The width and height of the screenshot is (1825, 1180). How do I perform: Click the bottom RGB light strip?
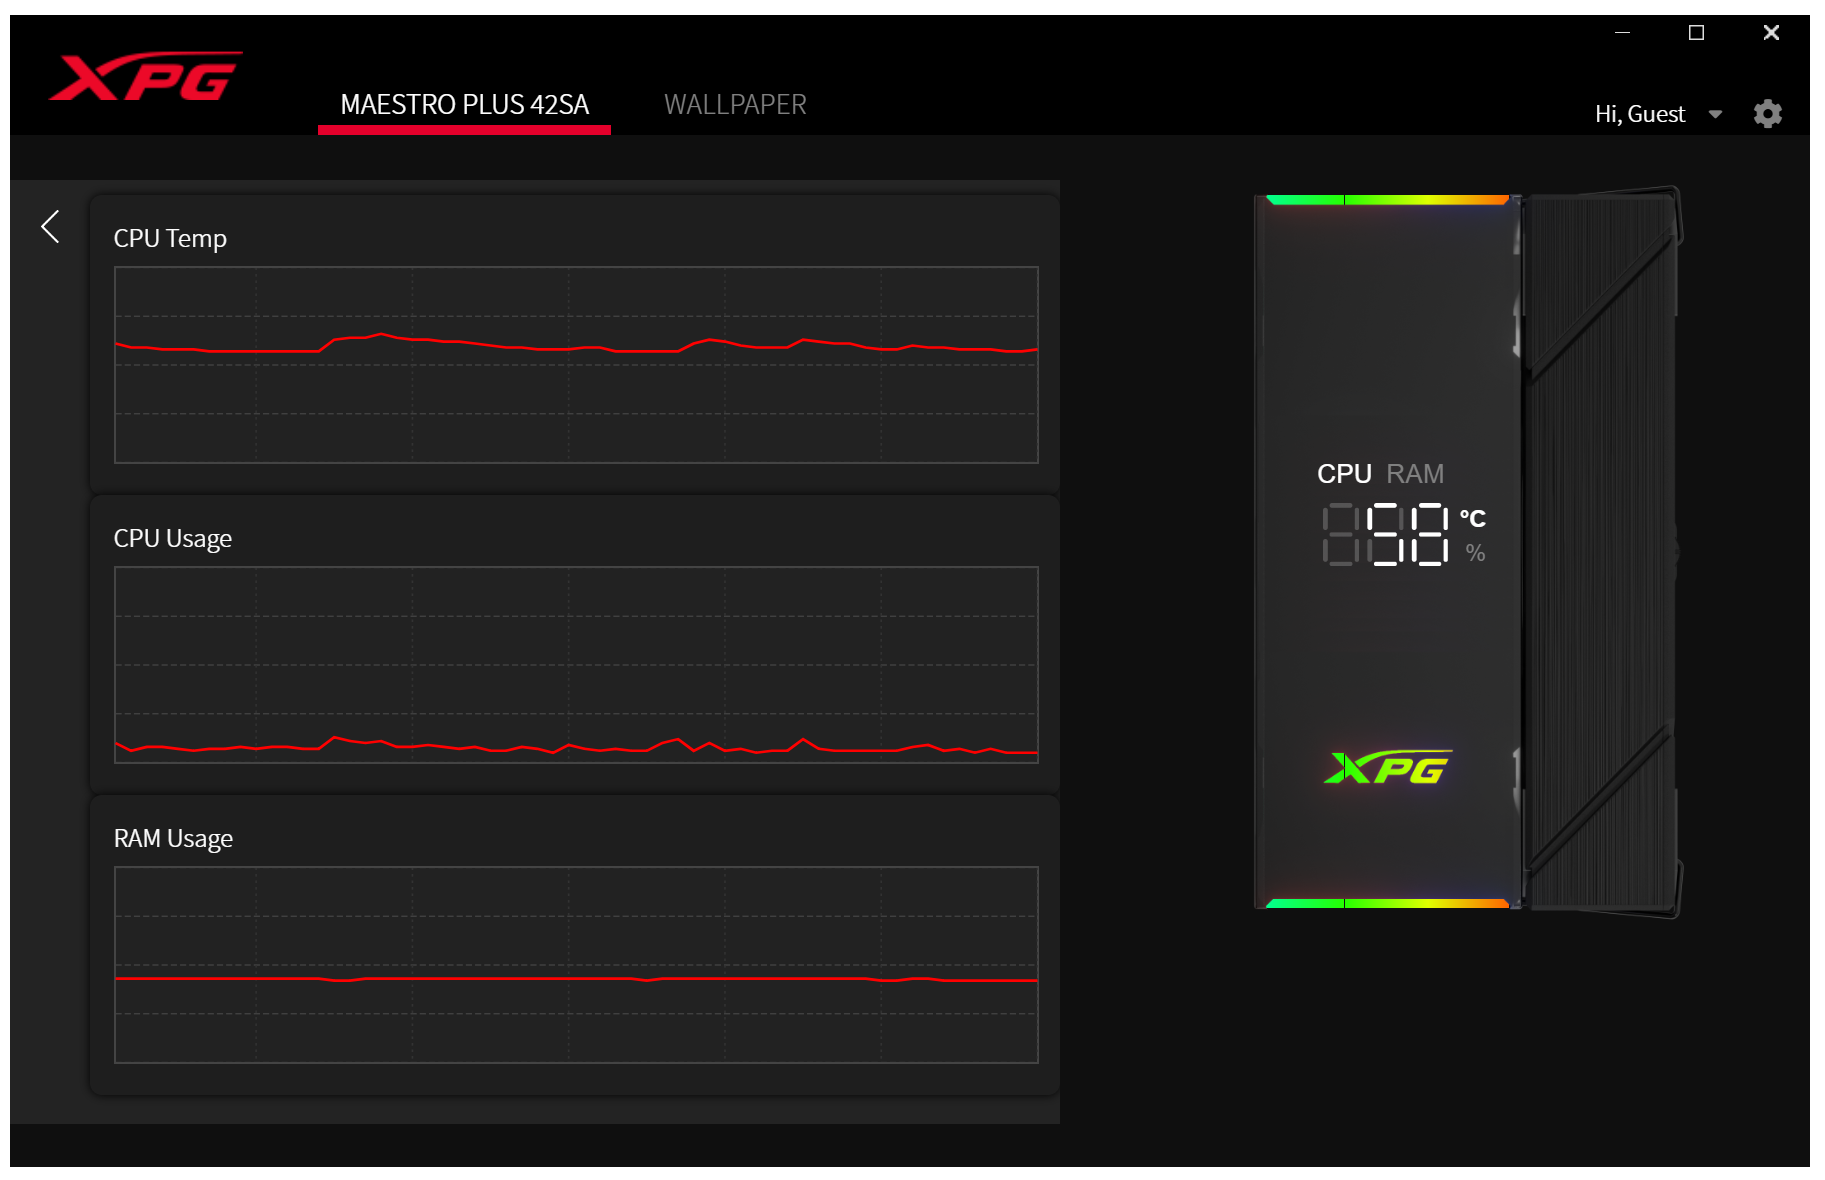[1387, 903]
